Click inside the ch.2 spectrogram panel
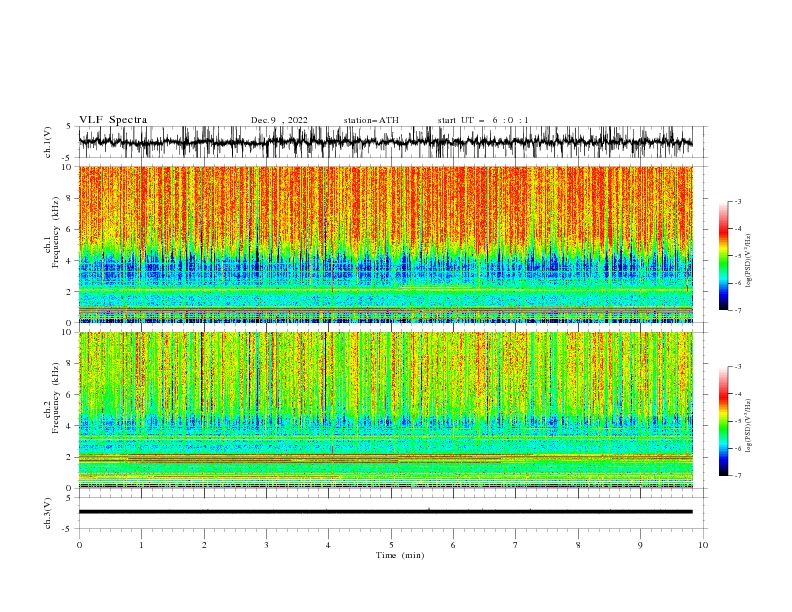 coord(385,410)
